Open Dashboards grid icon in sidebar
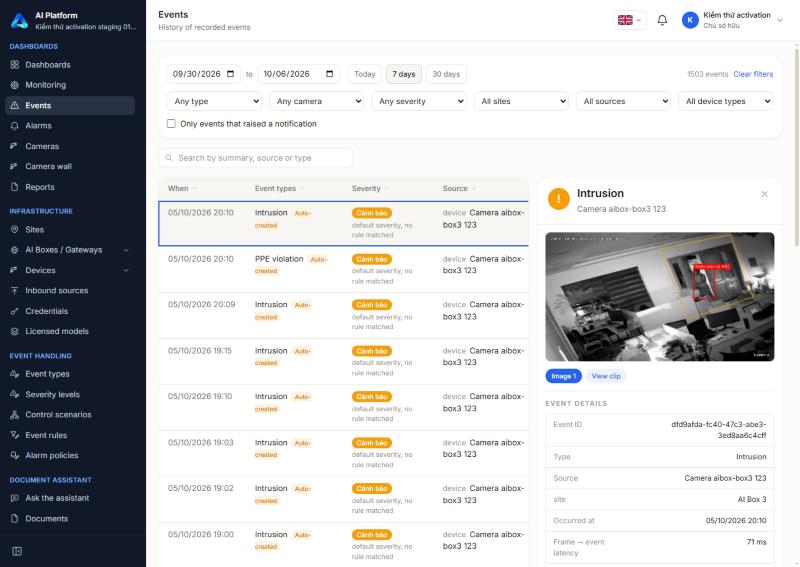 point(15,65)
